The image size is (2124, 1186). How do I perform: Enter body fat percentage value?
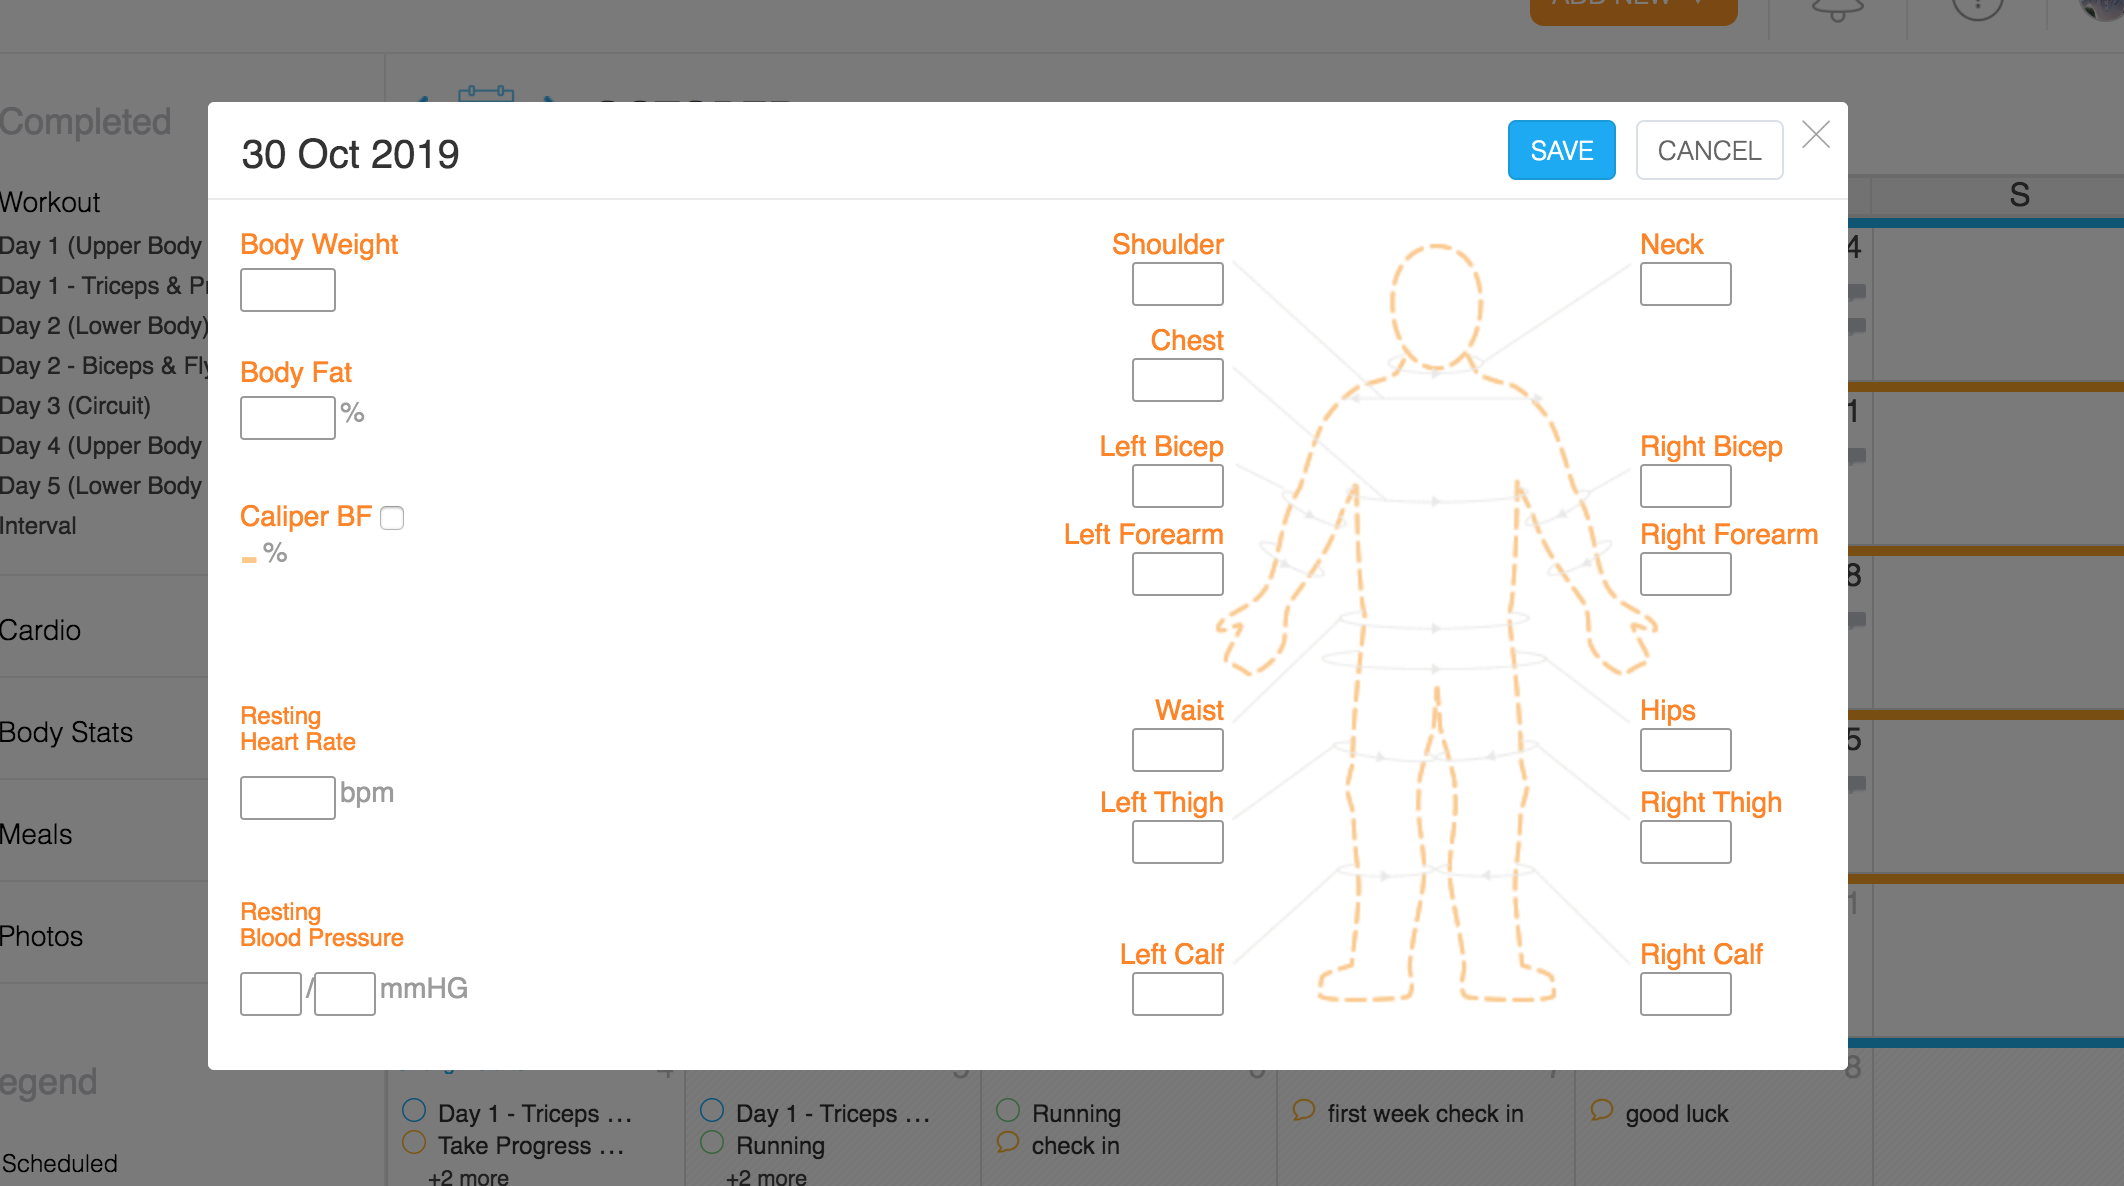click(287, 416)
